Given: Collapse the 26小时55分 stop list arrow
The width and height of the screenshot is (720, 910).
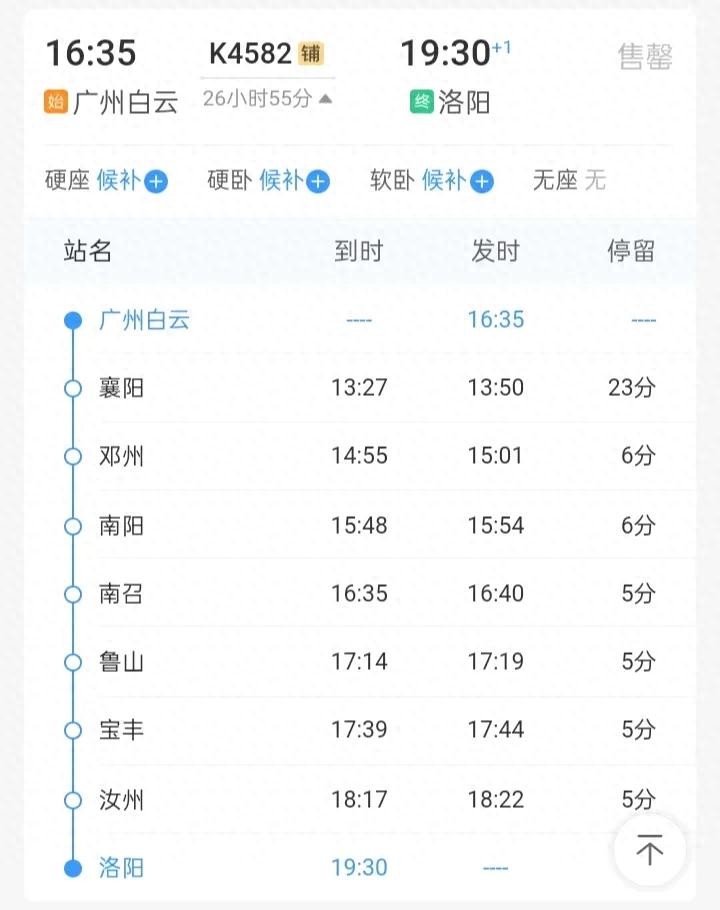Looking at the screenshot, I should click(325, 99).
